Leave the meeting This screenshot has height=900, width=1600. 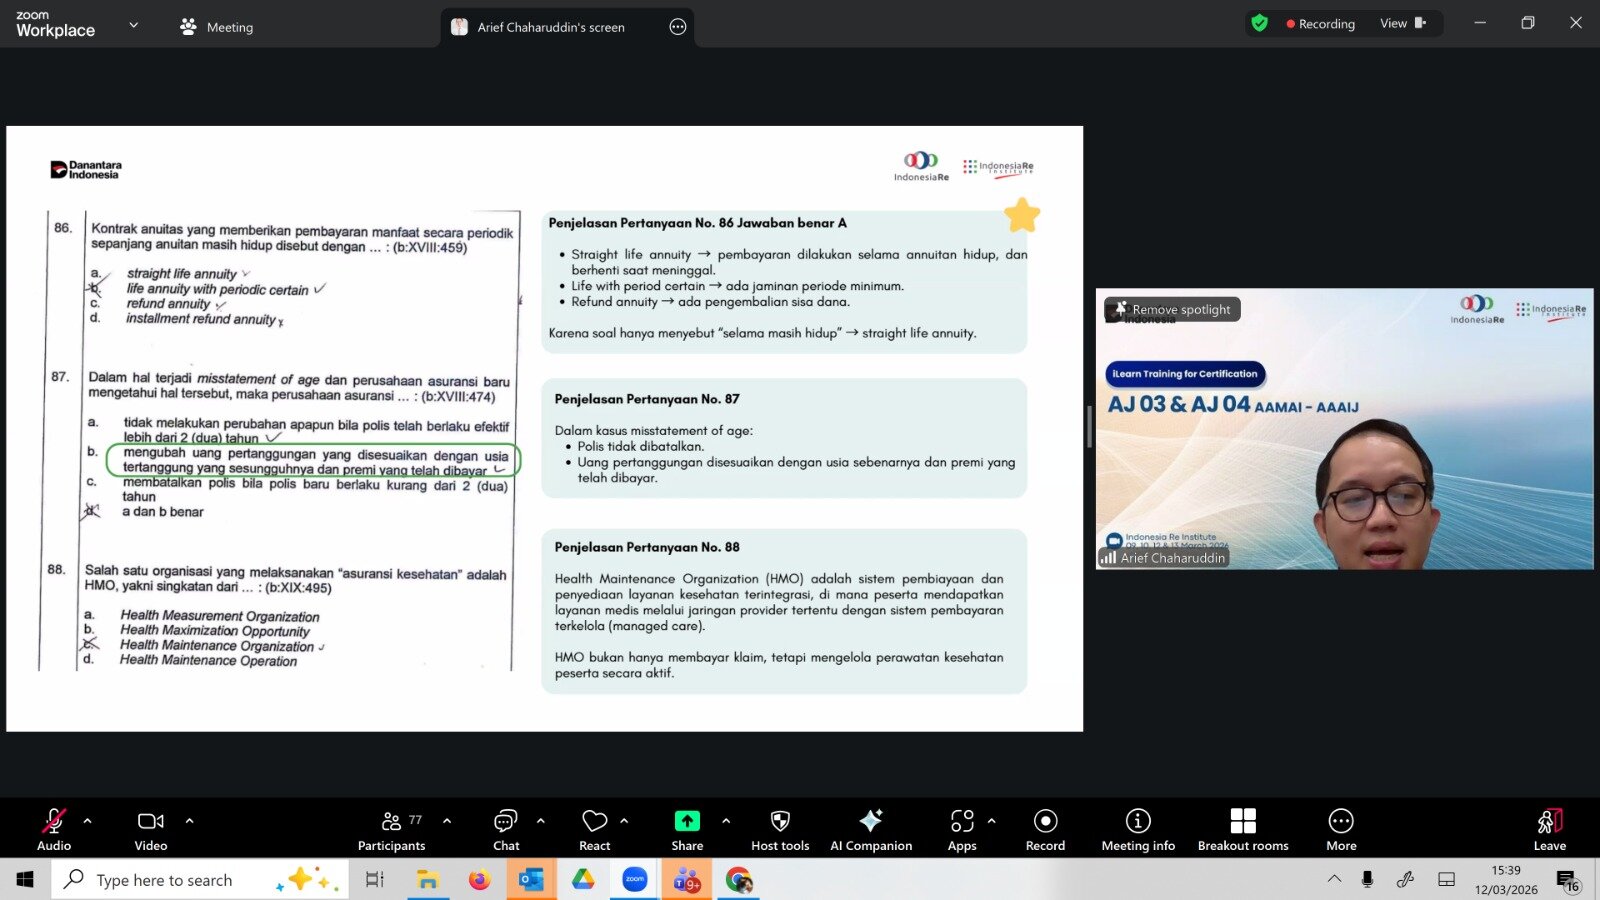(x=1549, y=829)
